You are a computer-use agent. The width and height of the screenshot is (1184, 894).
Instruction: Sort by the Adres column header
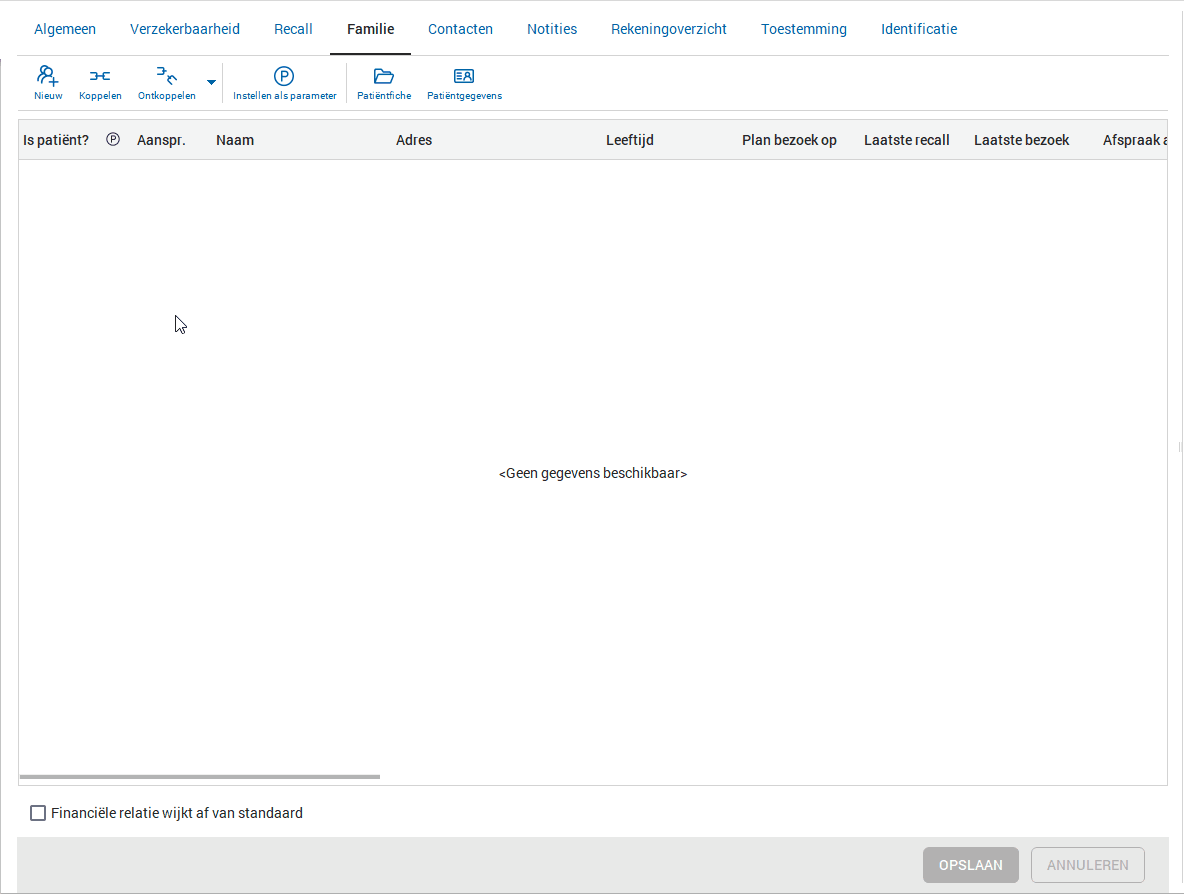click(414, 140)
